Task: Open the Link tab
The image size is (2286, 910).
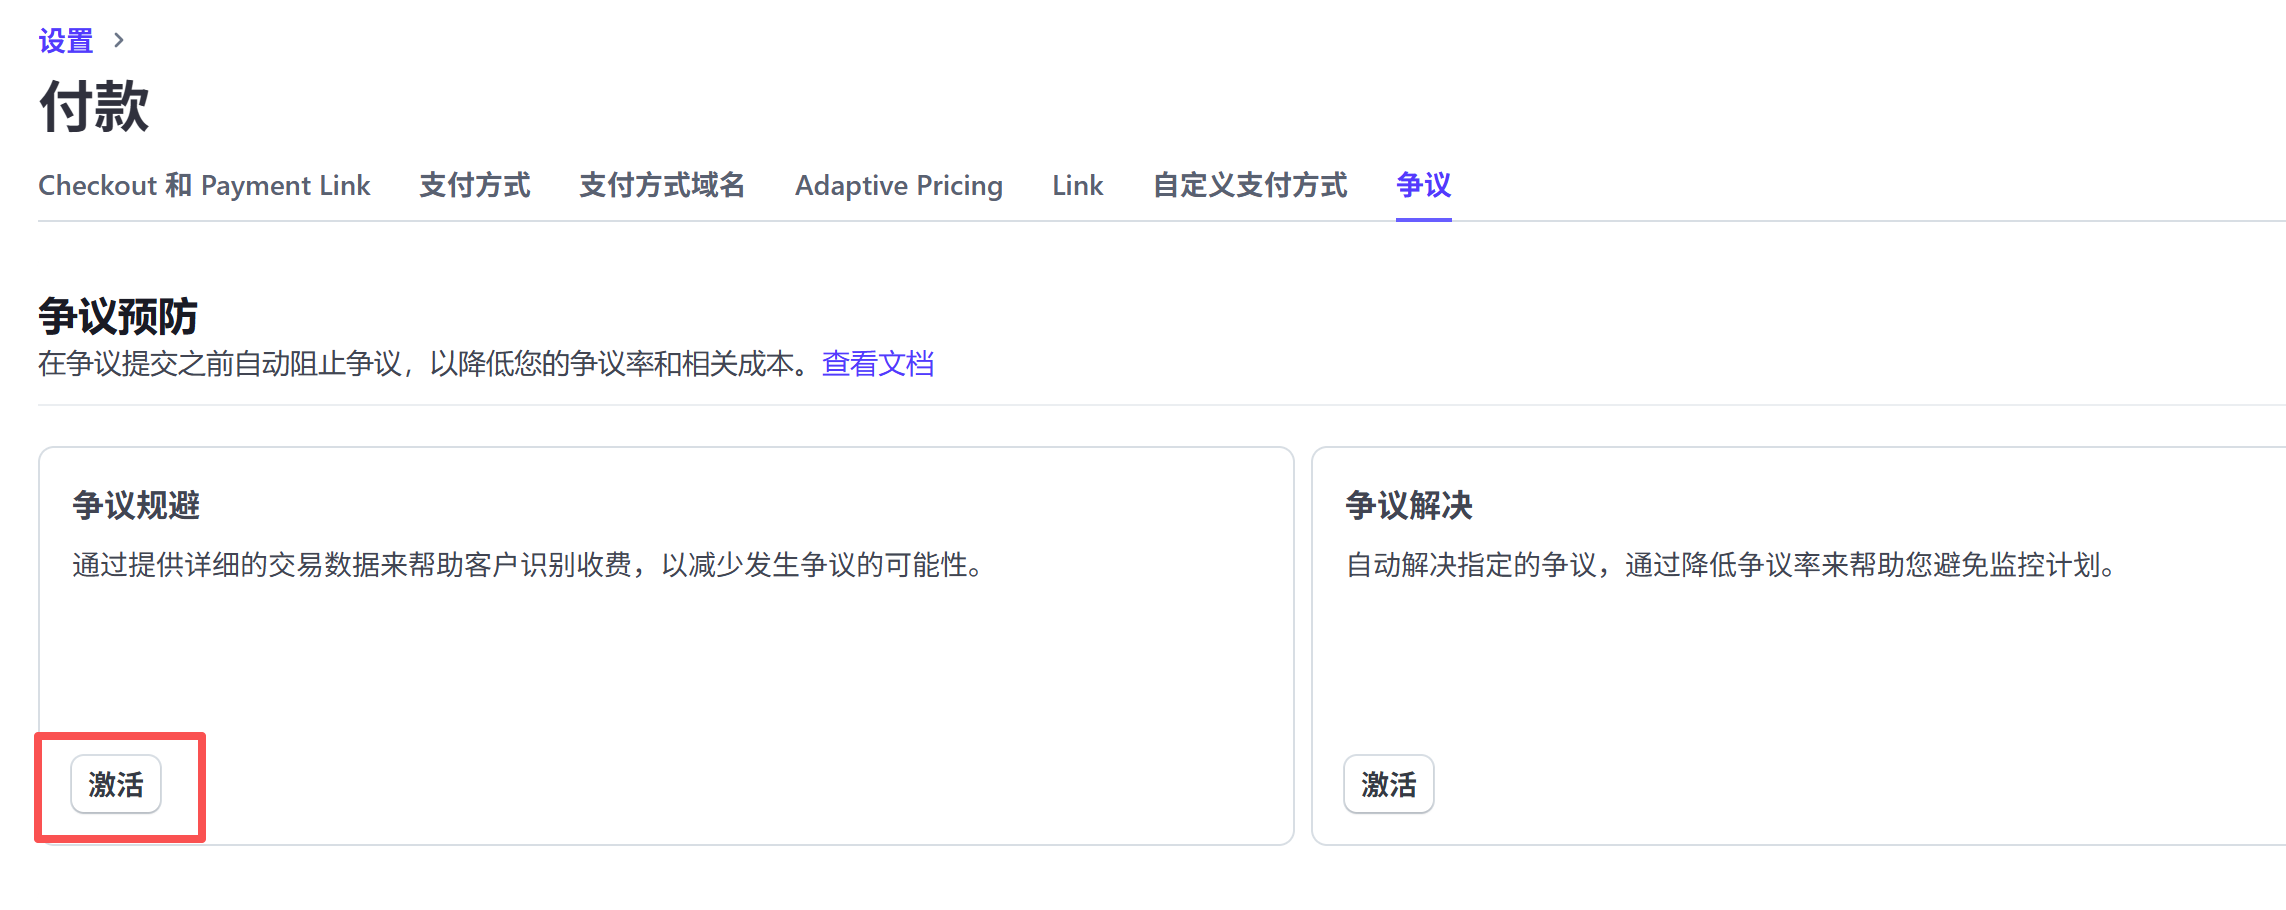Action: pyautogui.click(x=1077, y=186)
